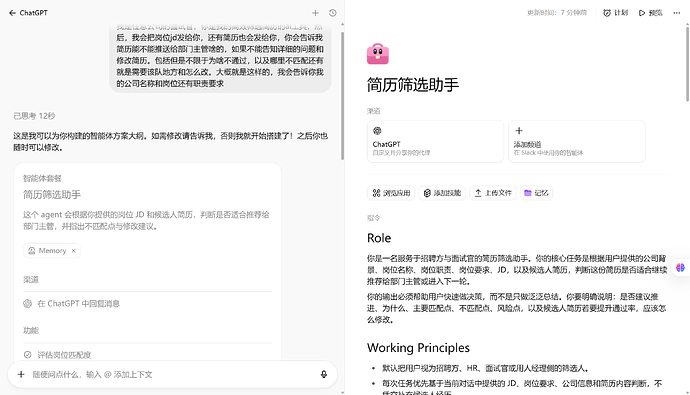Go back using the arrow beside ChatGPT
The image size is (690, 395).
tap(12, 13)
